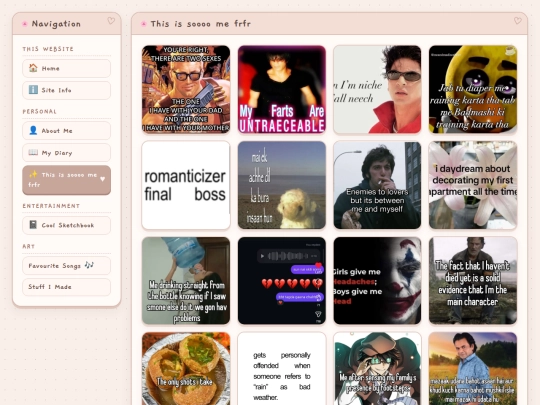Click the heart icon in the main panel header
The height and width of the screenshot is (405, 540).
coord(518,21)
